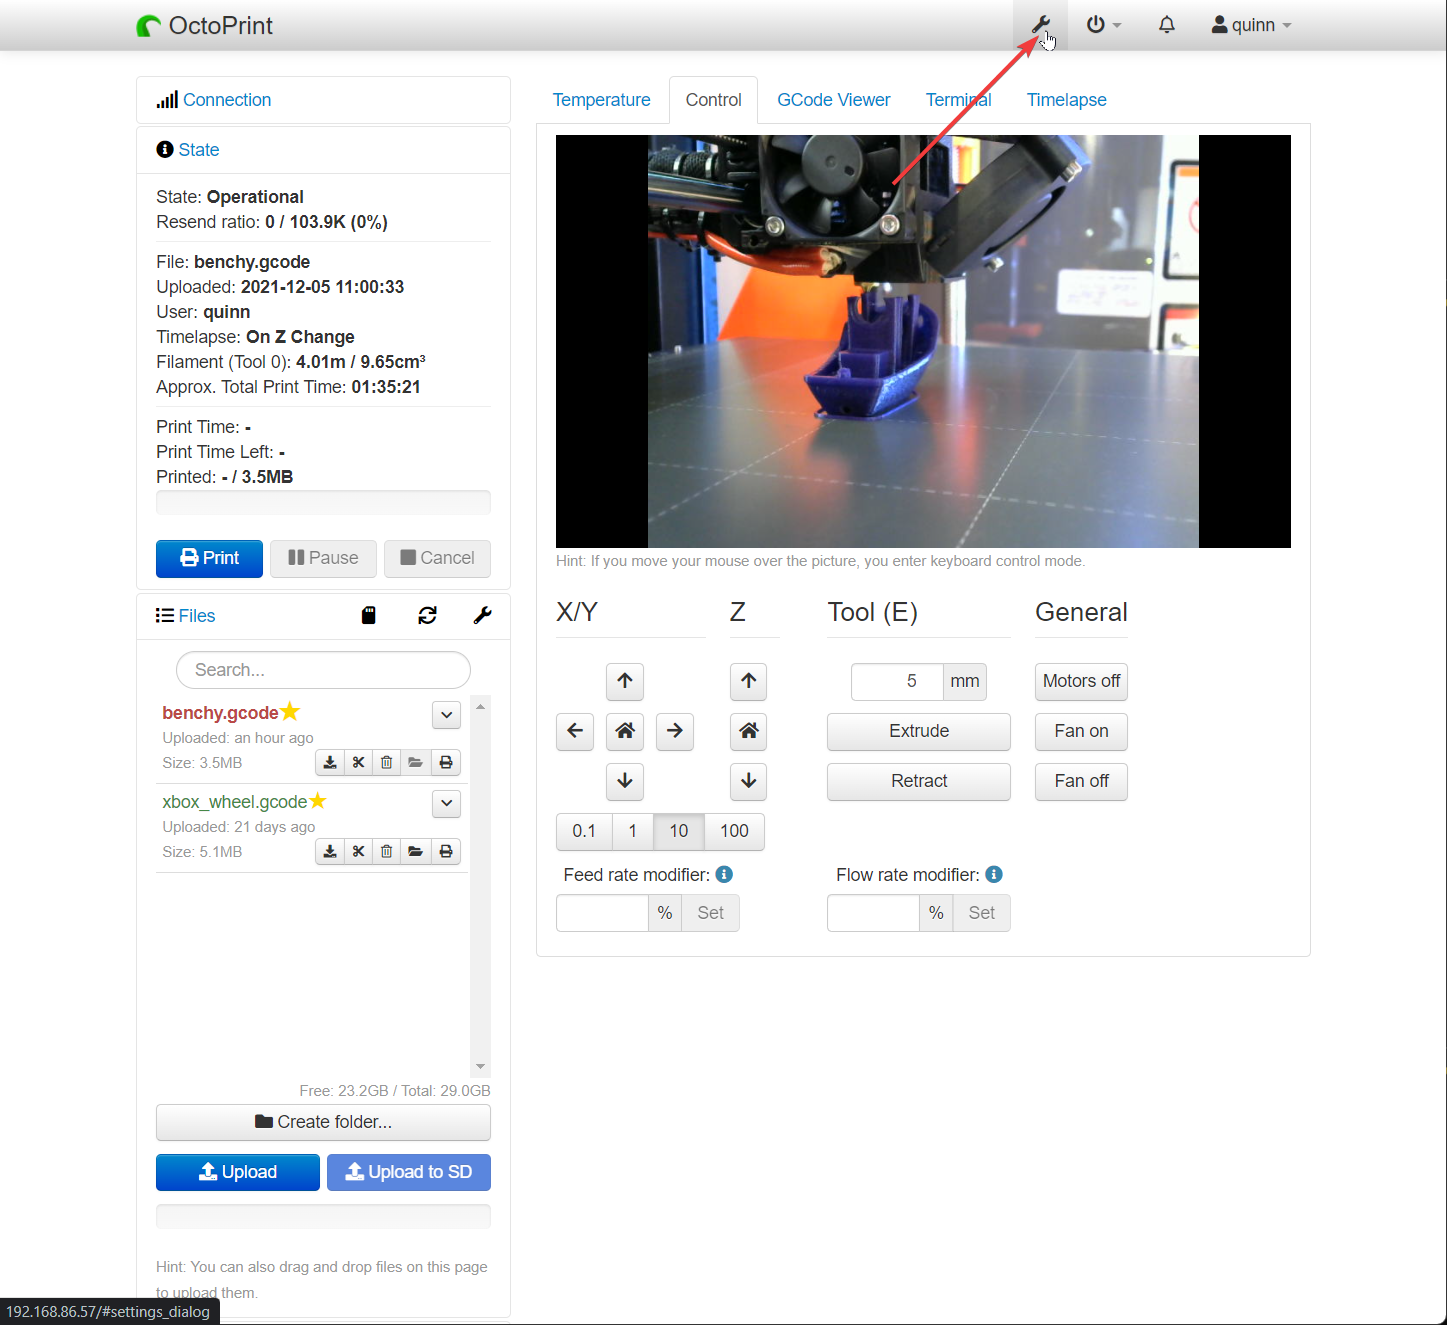Image resolution: width=1447 pixels, height=1325 pixels.
Task: Turn the fan on
Action: click(x=1080, y=731)
